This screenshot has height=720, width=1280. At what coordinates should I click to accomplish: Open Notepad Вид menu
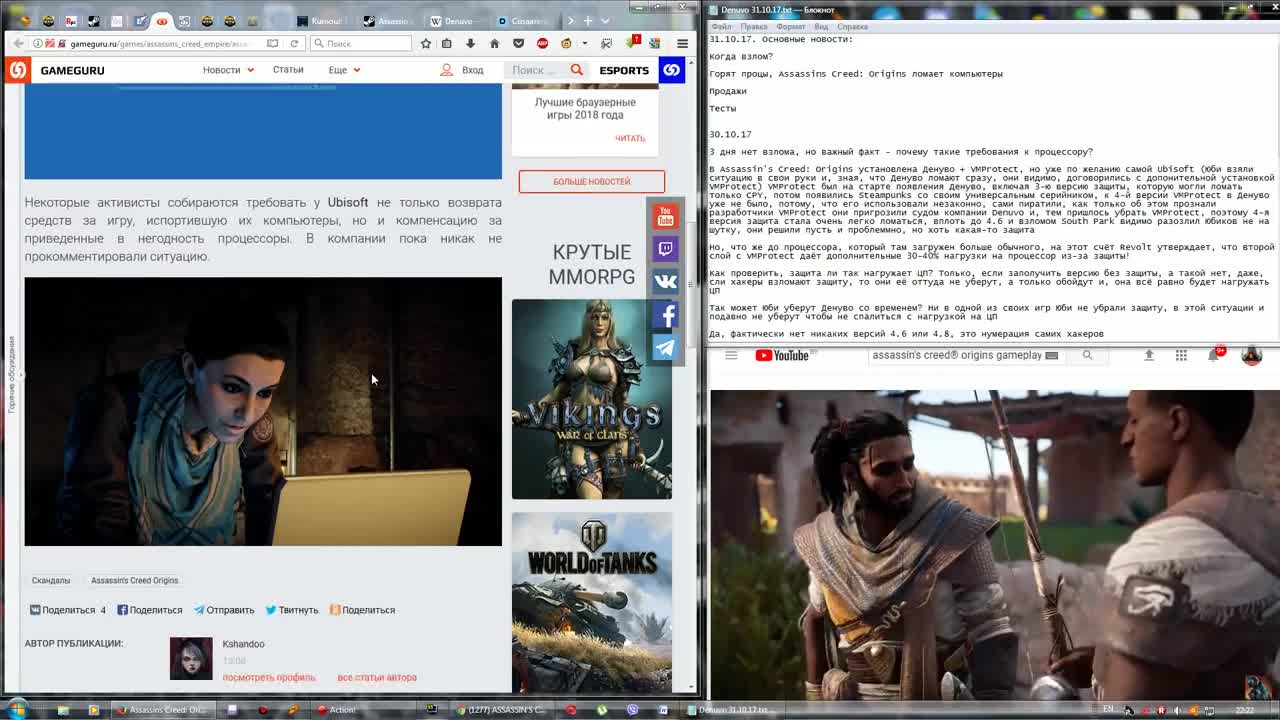pyautogui.click(x=821, y=27)
